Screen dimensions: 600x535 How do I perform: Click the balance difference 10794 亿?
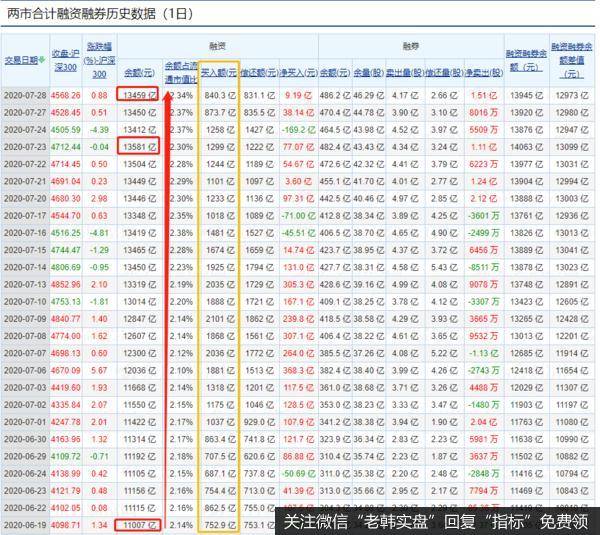[x=572, y=474]
